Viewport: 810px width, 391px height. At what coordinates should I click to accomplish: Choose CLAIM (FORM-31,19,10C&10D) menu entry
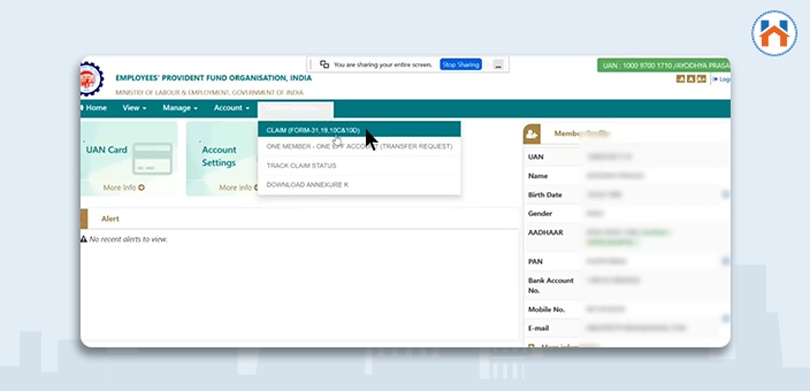pyautogui.click(x=359, y=130)
